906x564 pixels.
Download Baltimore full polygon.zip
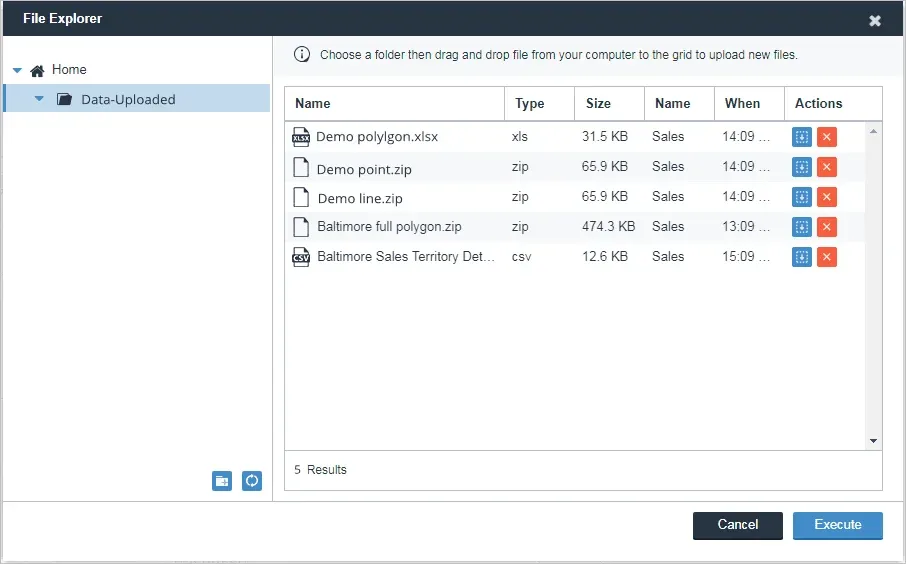click(x=801, y=227)
